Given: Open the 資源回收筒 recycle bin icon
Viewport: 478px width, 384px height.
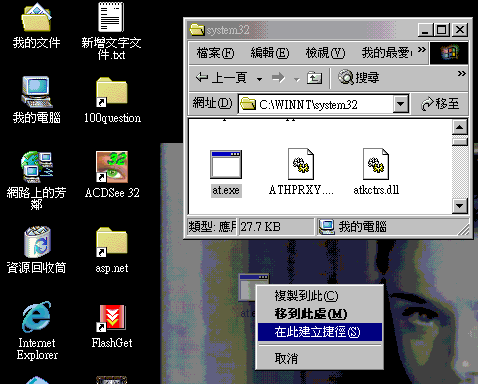Looking at the screenshot, I should tap(37, 242).
